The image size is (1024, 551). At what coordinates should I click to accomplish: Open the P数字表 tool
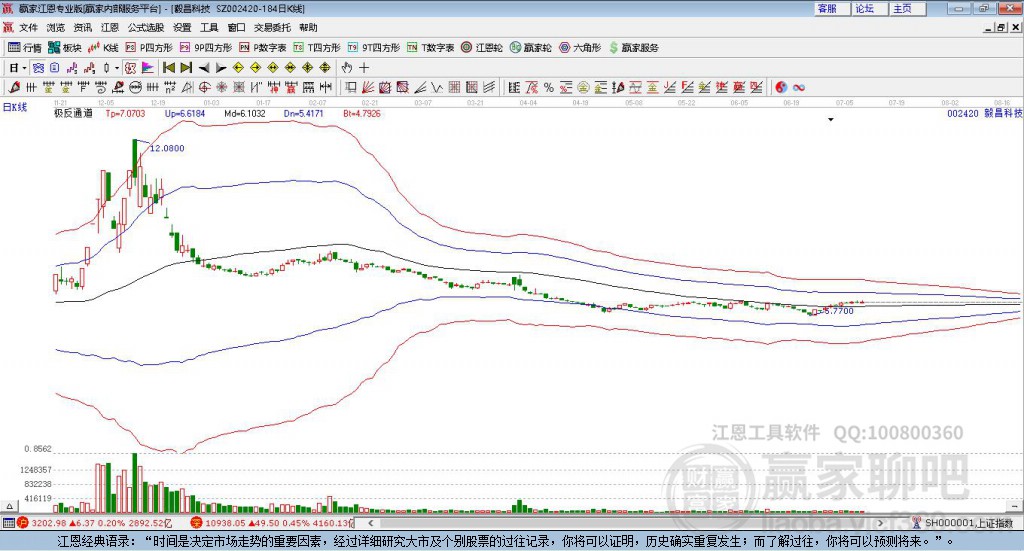click(x=263, y=48)
